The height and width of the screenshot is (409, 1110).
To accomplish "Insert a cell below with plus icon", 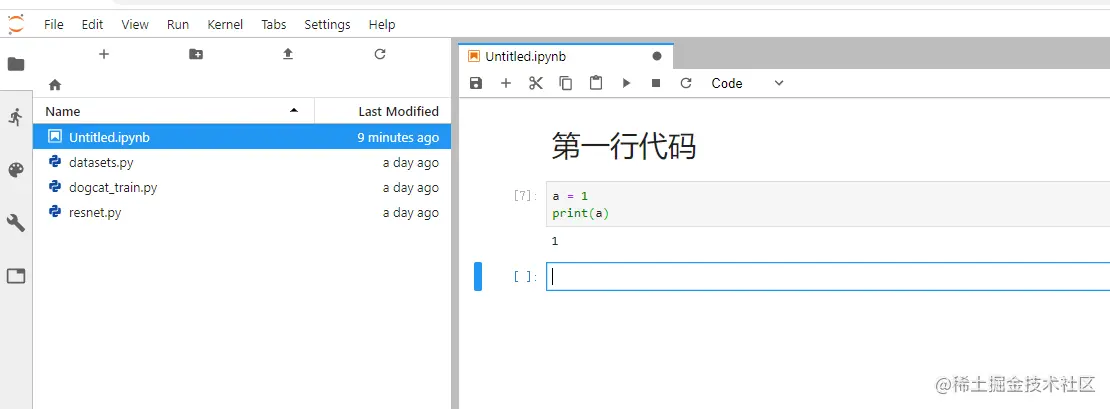I will (x=505, y=83).
